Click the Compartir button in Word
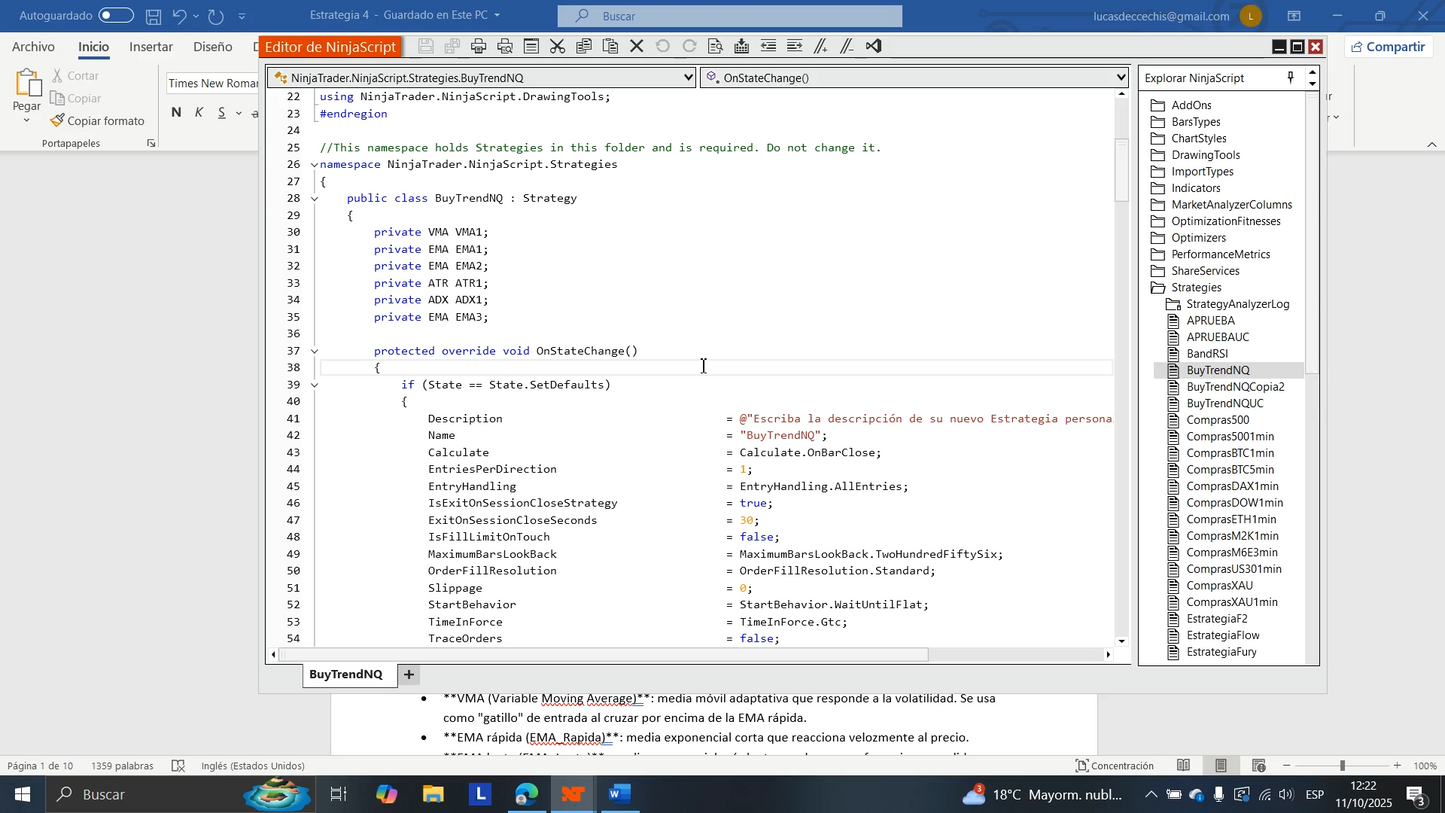The image size is (1445, 813). pos(1386,47)
